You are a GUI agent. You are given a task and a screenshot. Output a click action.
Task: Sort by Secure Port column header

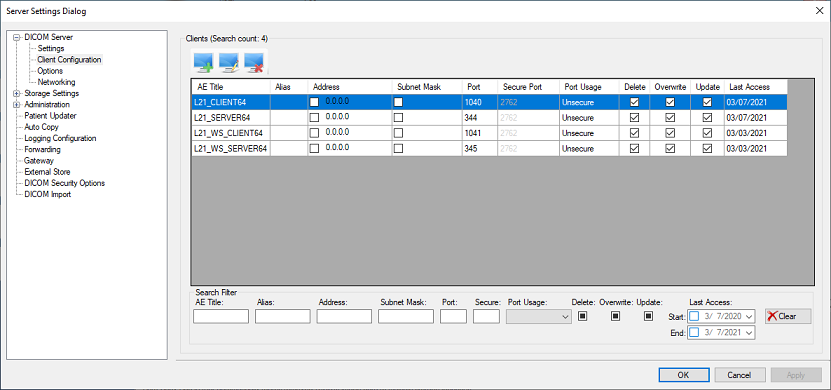tap(528, 87)
